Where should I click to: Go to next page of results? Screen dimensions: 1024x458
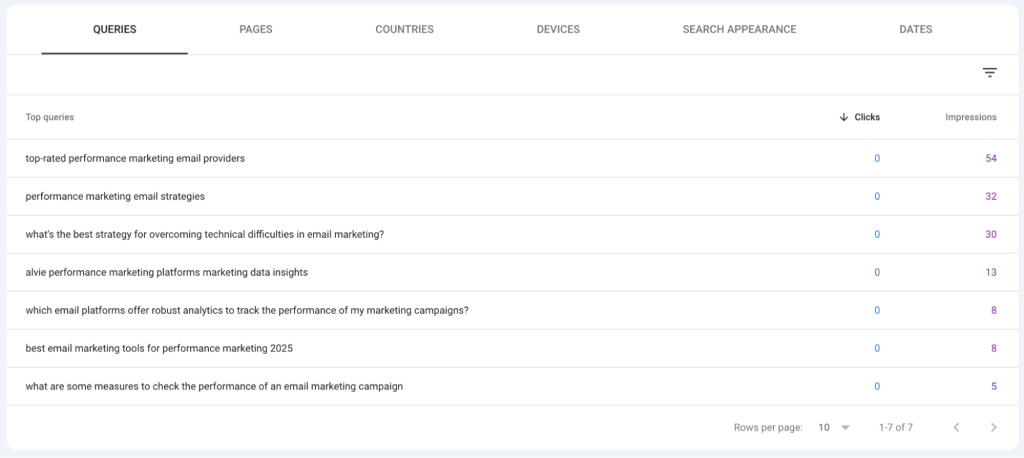click(993, 427)
